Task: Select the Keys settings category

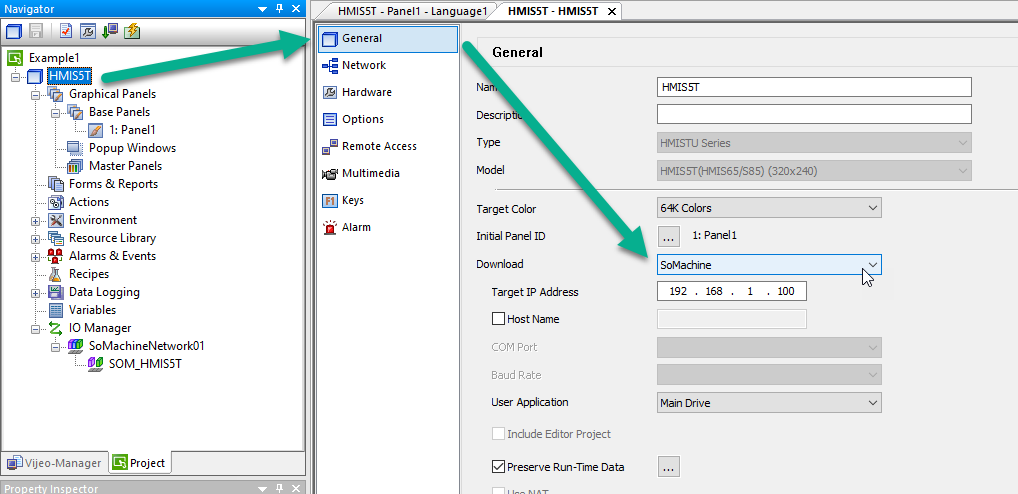Action: (x=388, y=200)
